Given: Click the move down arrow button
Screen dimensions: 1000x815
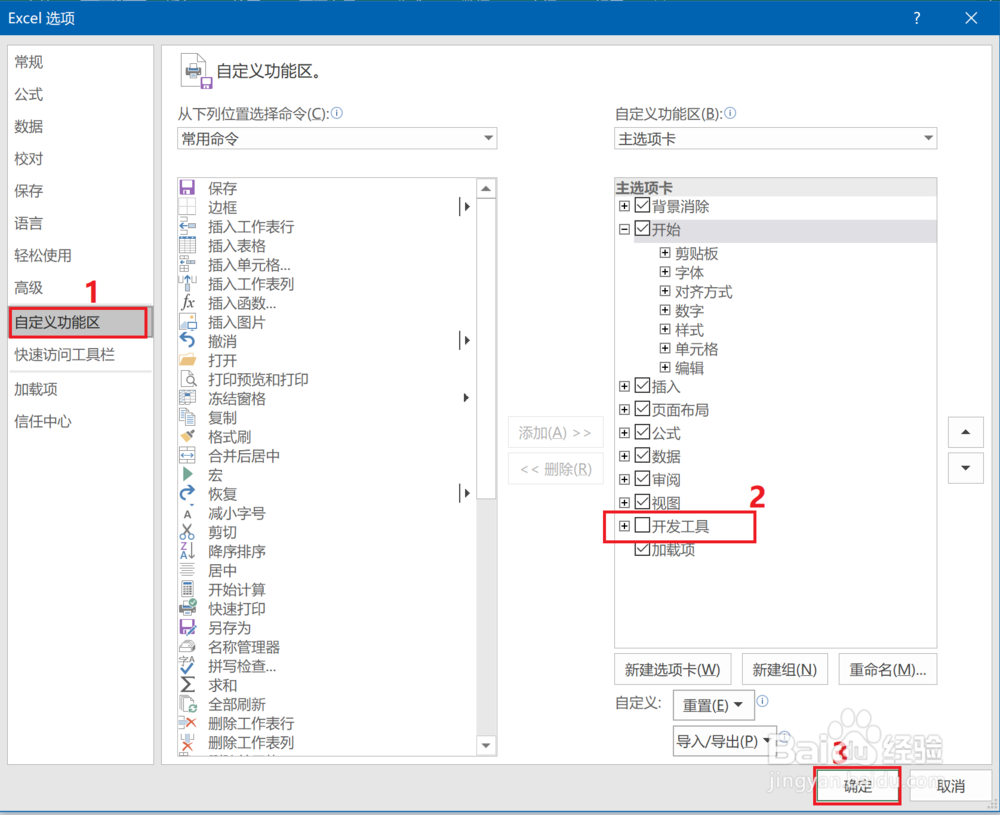Looking at the screenshot, I should [x=966, y=468].
